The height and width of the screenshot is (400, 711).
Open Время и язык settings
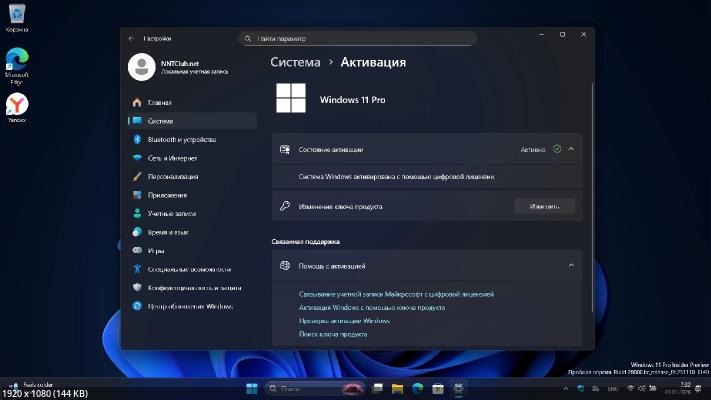coord(168,232)
